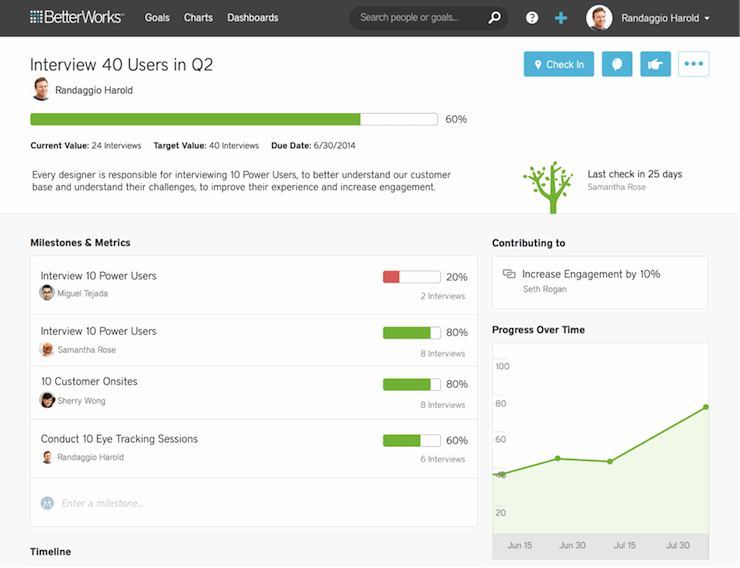Click the linked goal icon beside Increase Engagement
Viewport: 740px width, 568px height.
pos(509,274)
